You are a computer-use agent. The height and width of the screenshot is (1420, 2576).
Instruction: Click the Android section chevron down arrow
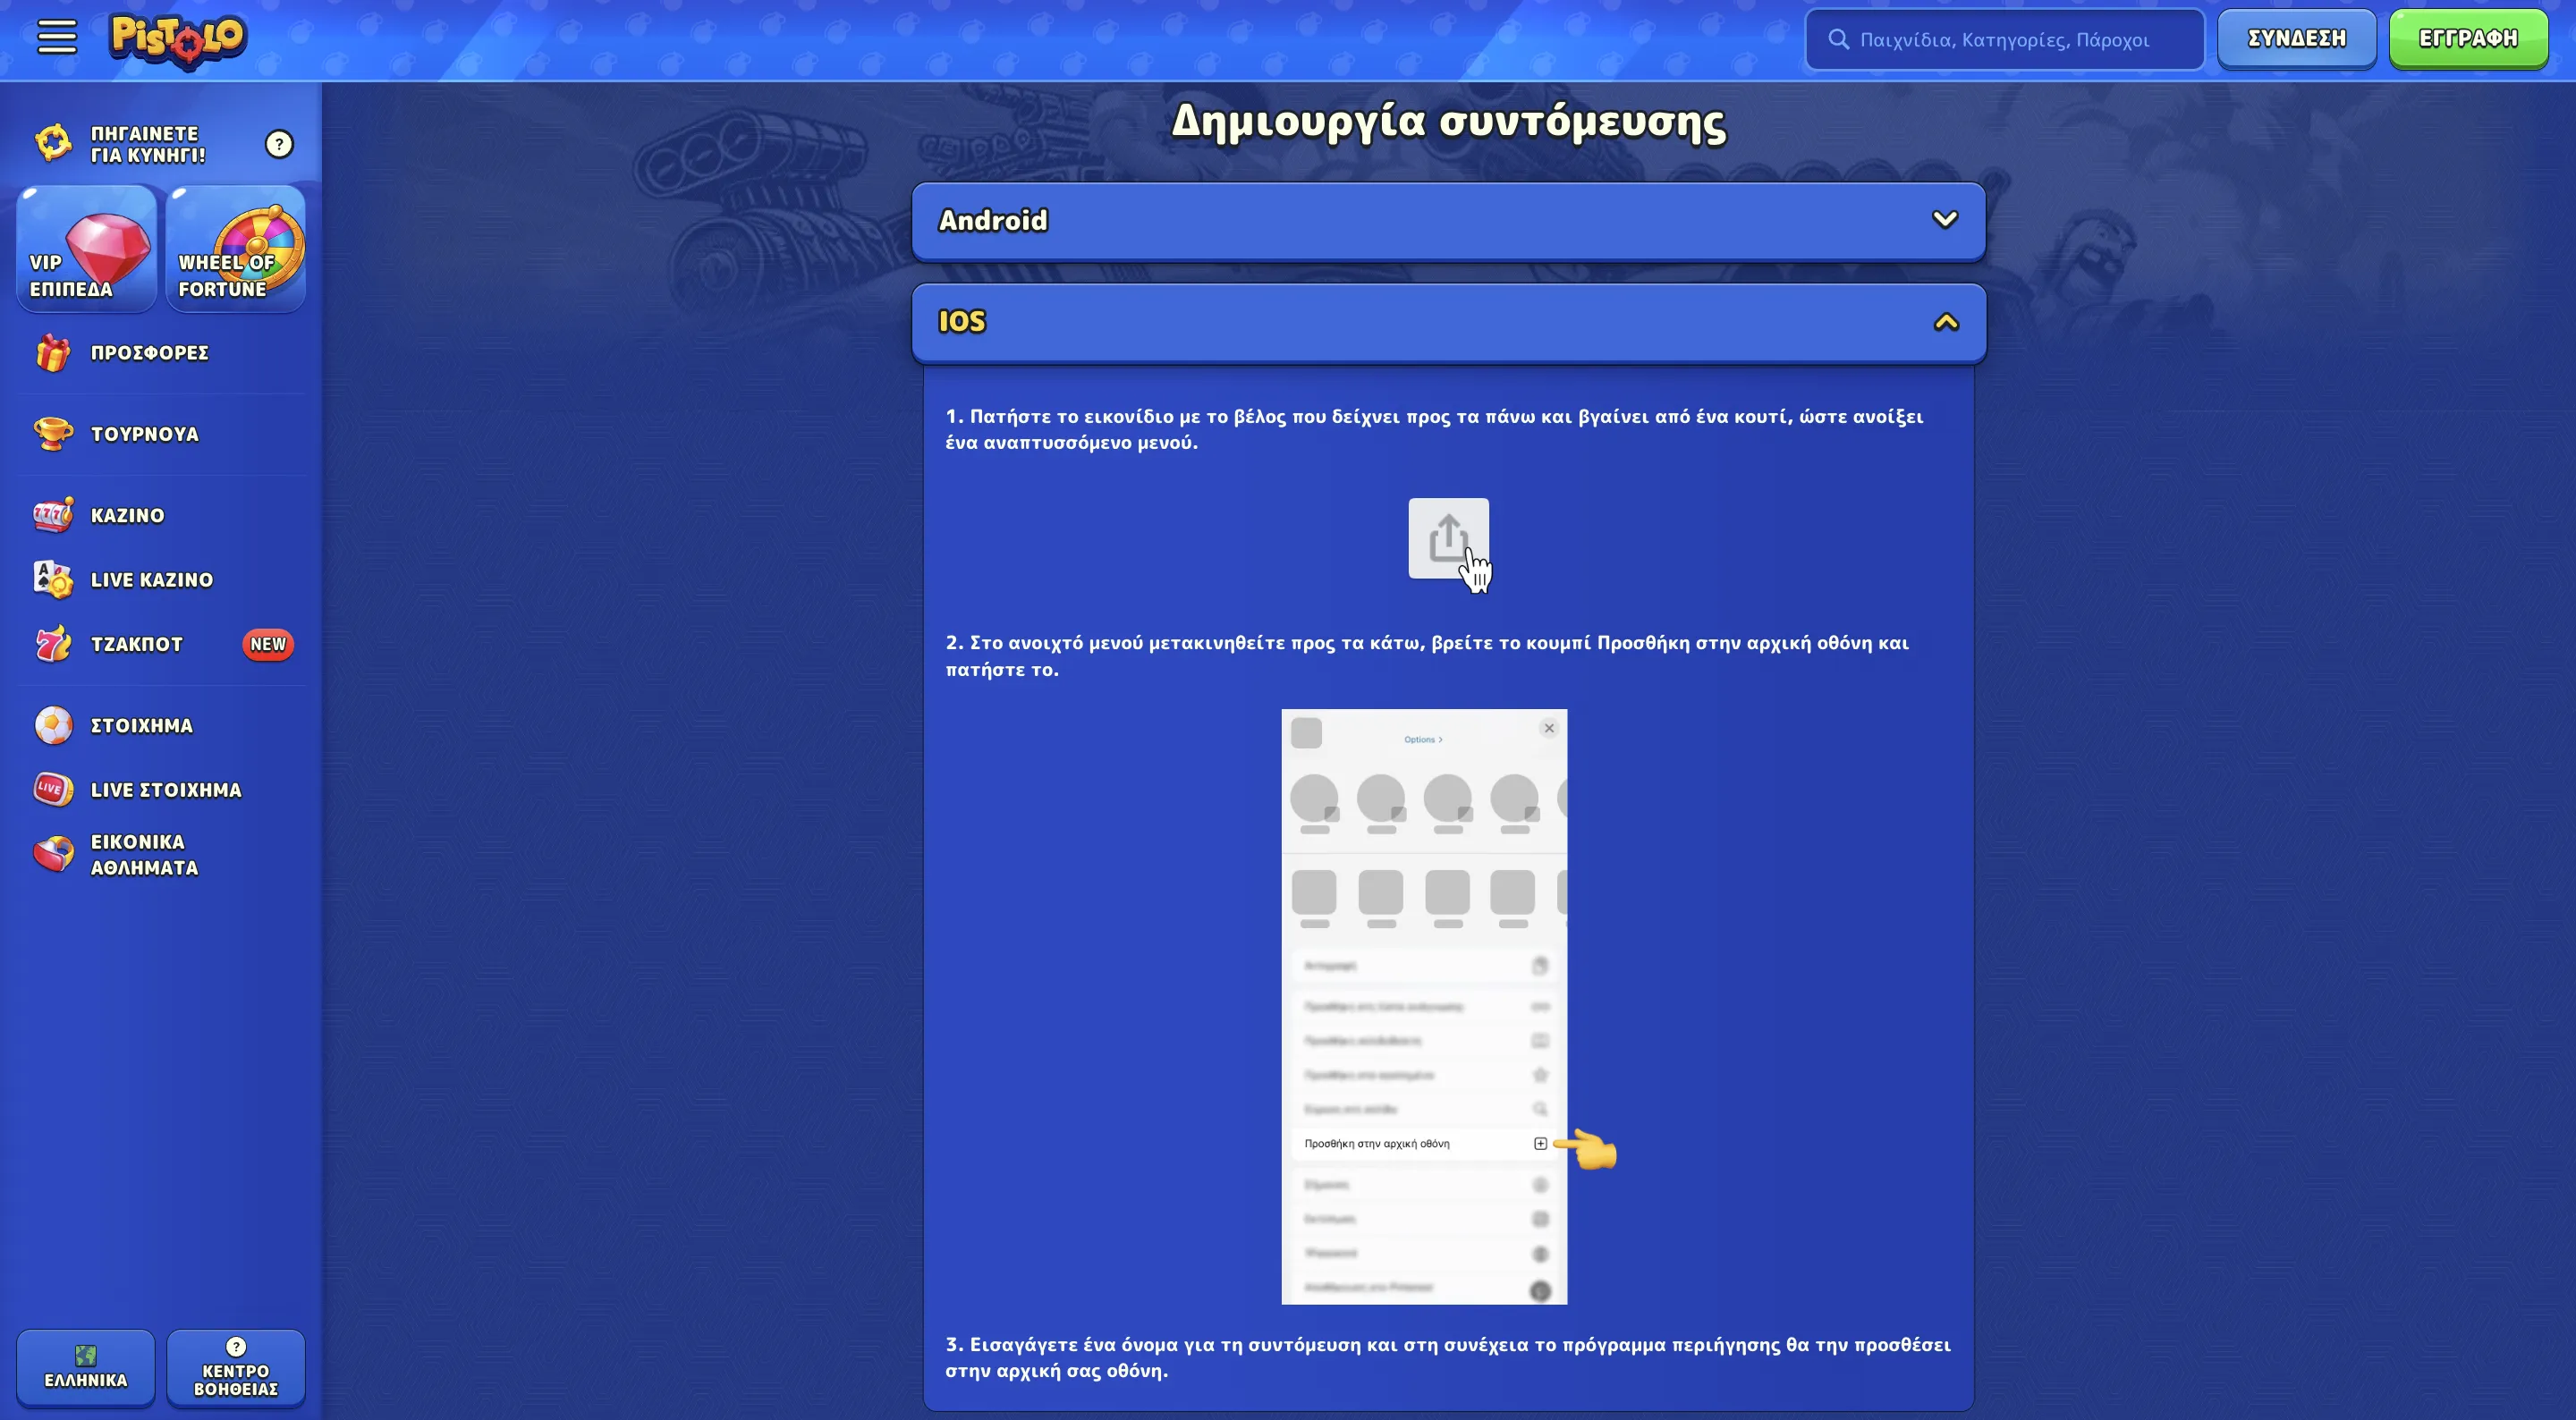tap(1944, 219)
